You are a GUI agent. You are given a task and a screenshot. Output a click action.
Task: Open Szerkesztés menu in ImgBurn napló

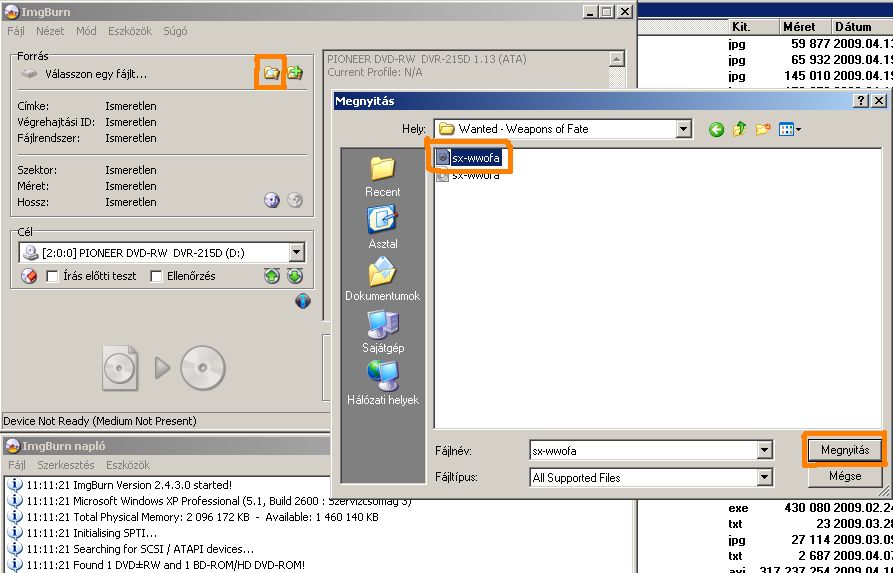coord(66,465)
